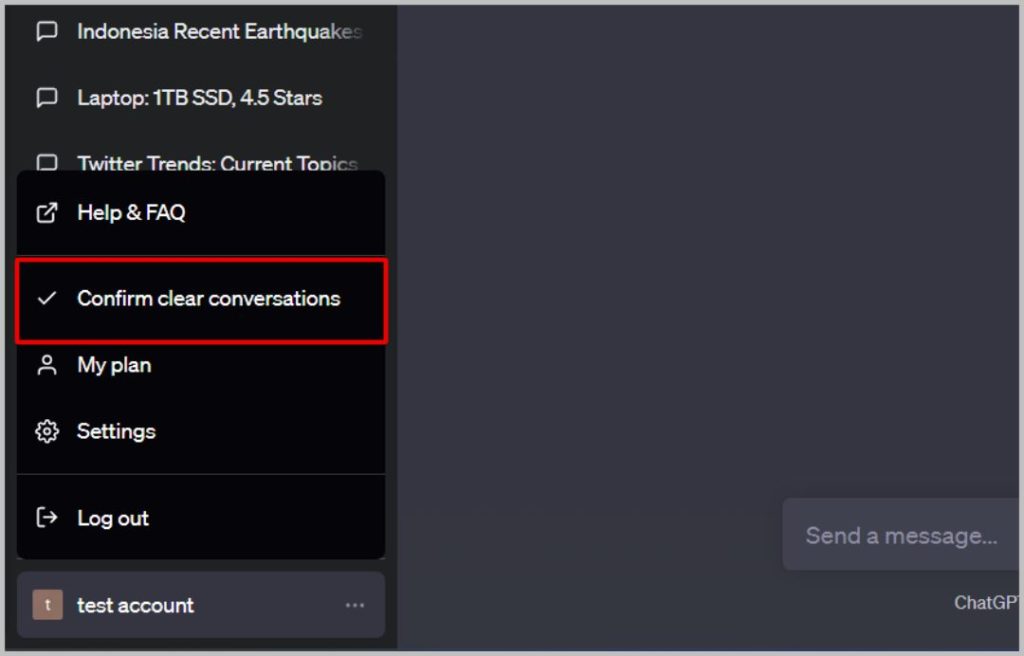Image resolution: width=1024 pixels, height=656 pixels.
Task: Choose Log out
Action: 200,517
